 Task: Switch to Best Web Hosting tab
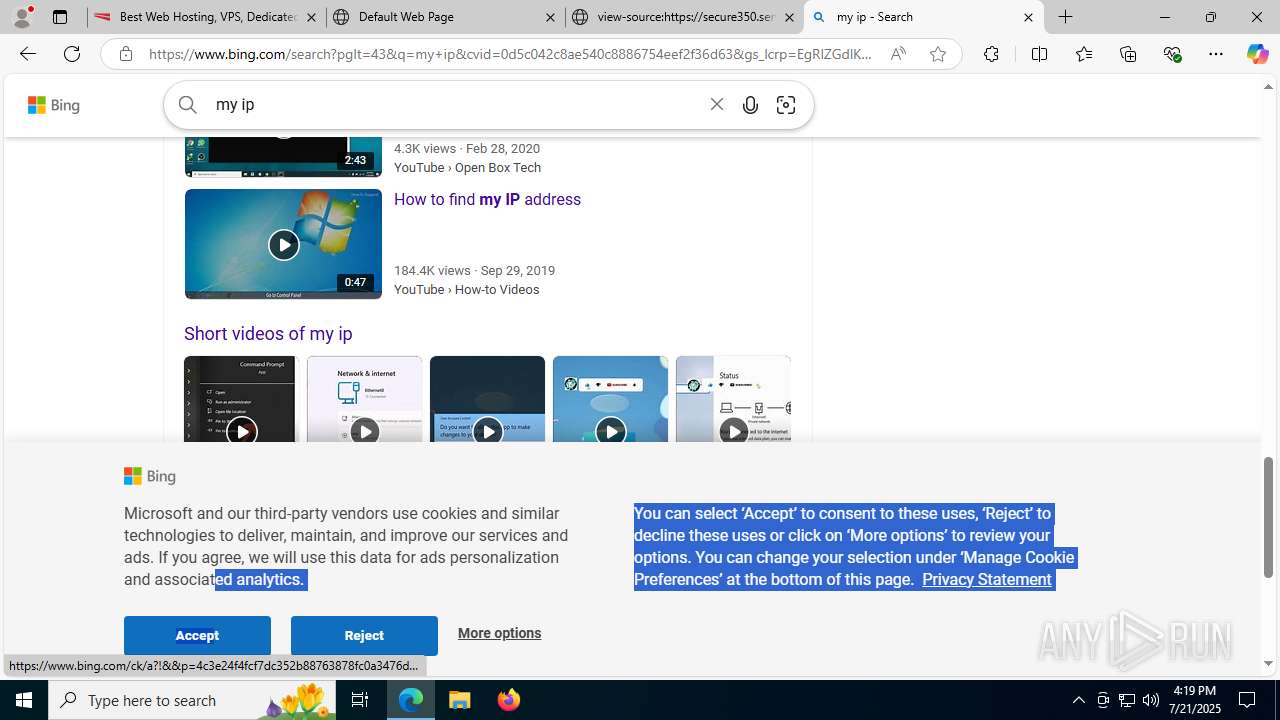[x=196, y=17]
